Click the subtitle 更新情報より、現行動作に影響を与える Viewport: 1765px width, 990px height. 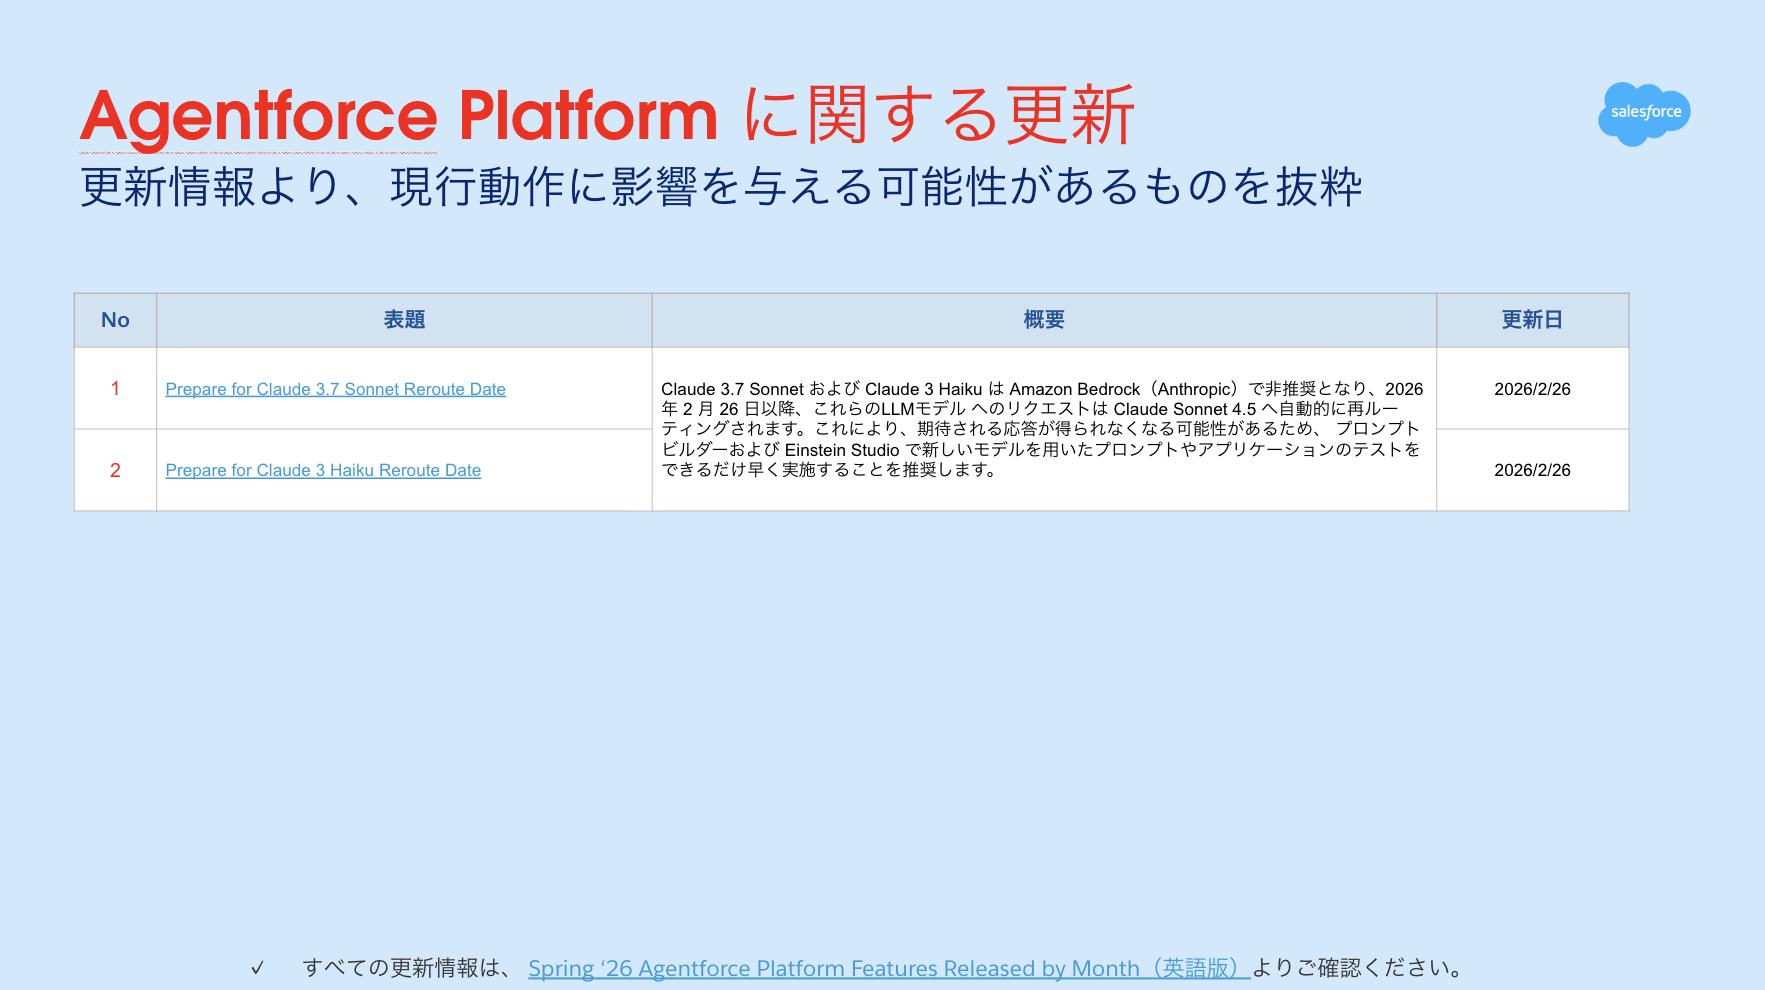click(x=721, y=187)
